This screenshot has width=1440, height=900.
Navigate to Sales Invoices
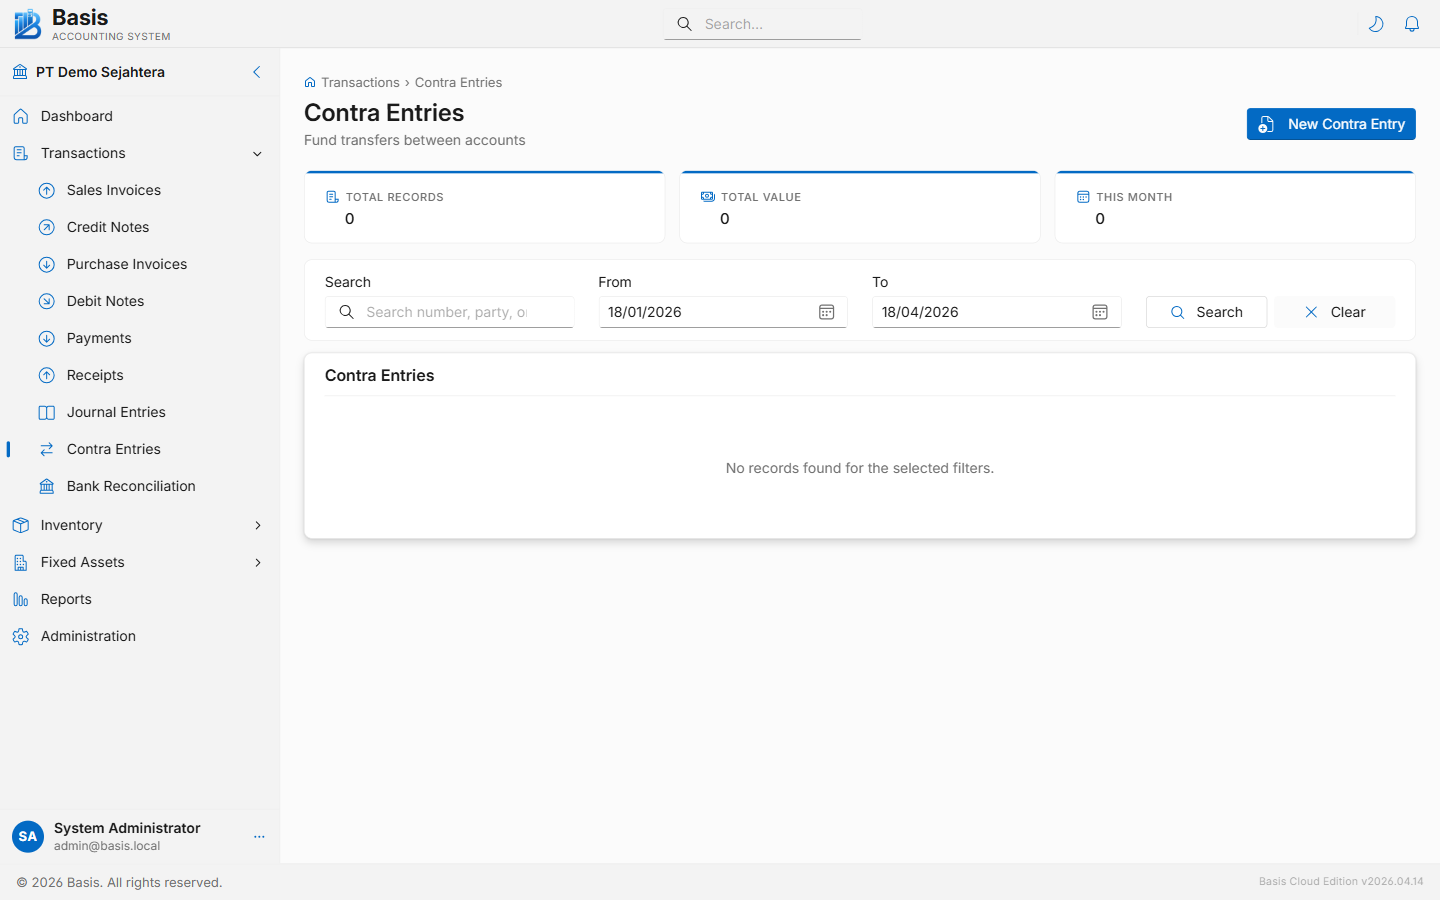[x=113, y=190]
